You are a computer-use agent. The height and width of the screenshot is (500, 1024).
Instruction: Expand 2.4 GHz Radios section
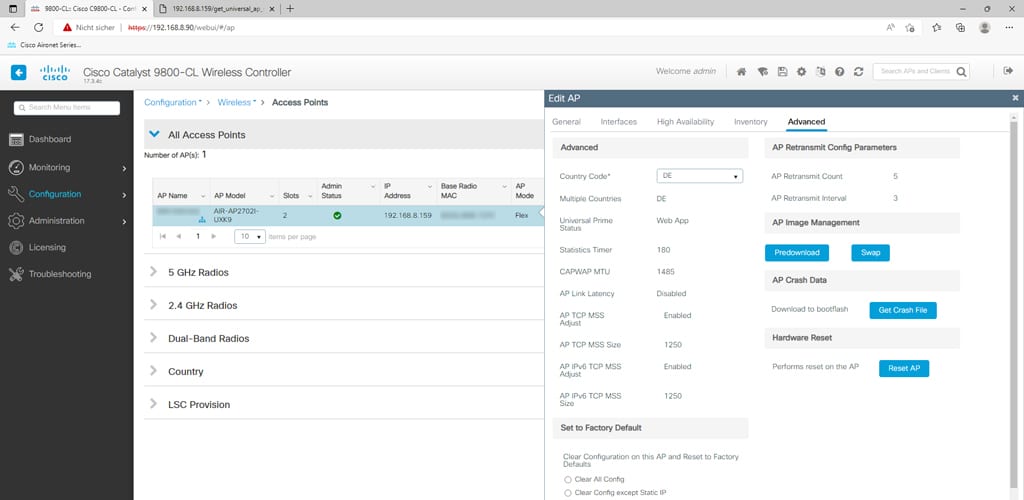(x=153, y=305)
